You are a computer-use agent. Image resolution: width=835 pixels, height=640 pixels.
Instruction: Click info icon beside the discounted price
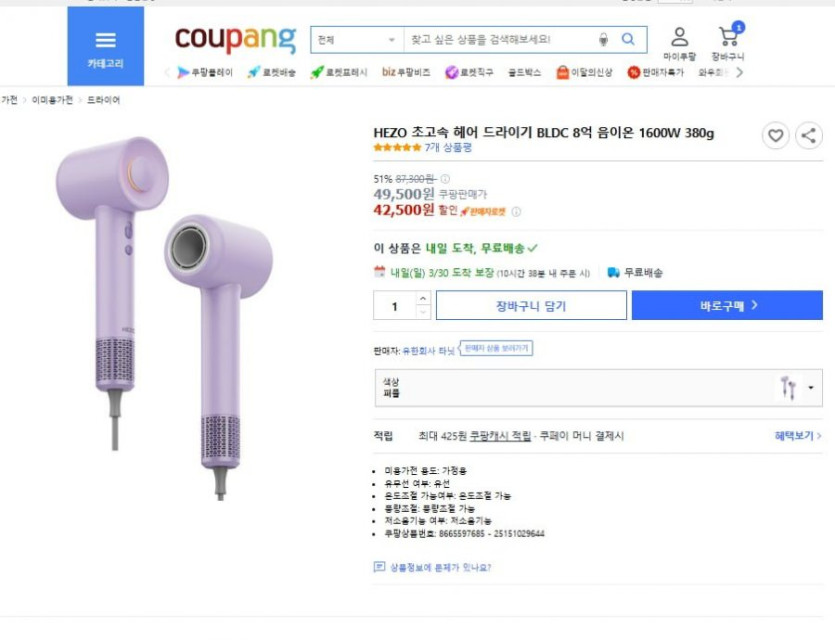click(516, 212)
